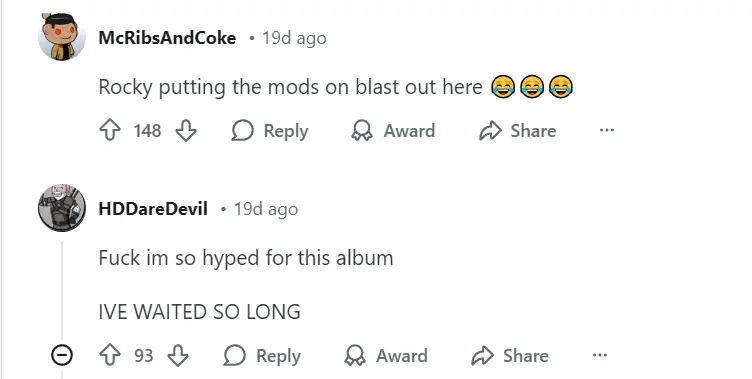This screenshot has width=752, height=379.
Task: Click the 19d ago timestamp on HDDareDevil's comment
Action: pyautogui.click(x=266, y=209)
